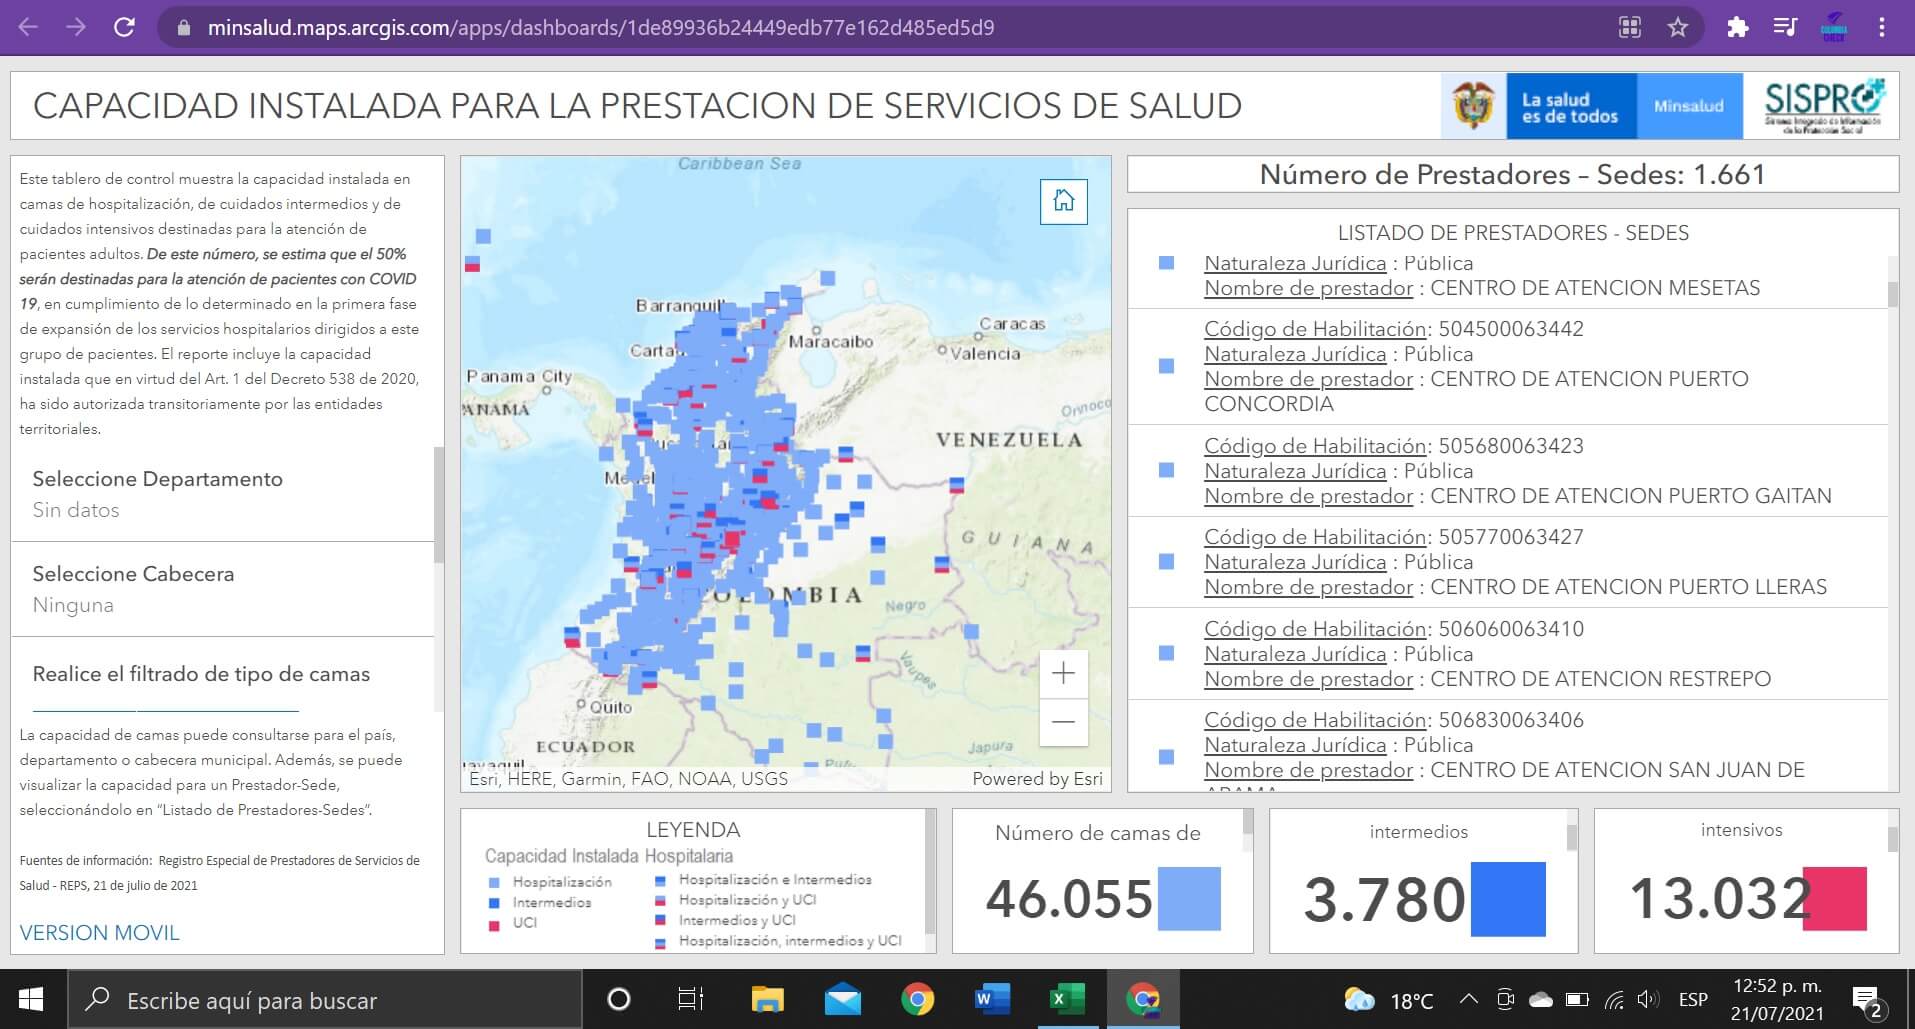Screen dimensions: 1915x1029
Task: Open the Chrome three-dot menu
Action: tap(1882, 27)
